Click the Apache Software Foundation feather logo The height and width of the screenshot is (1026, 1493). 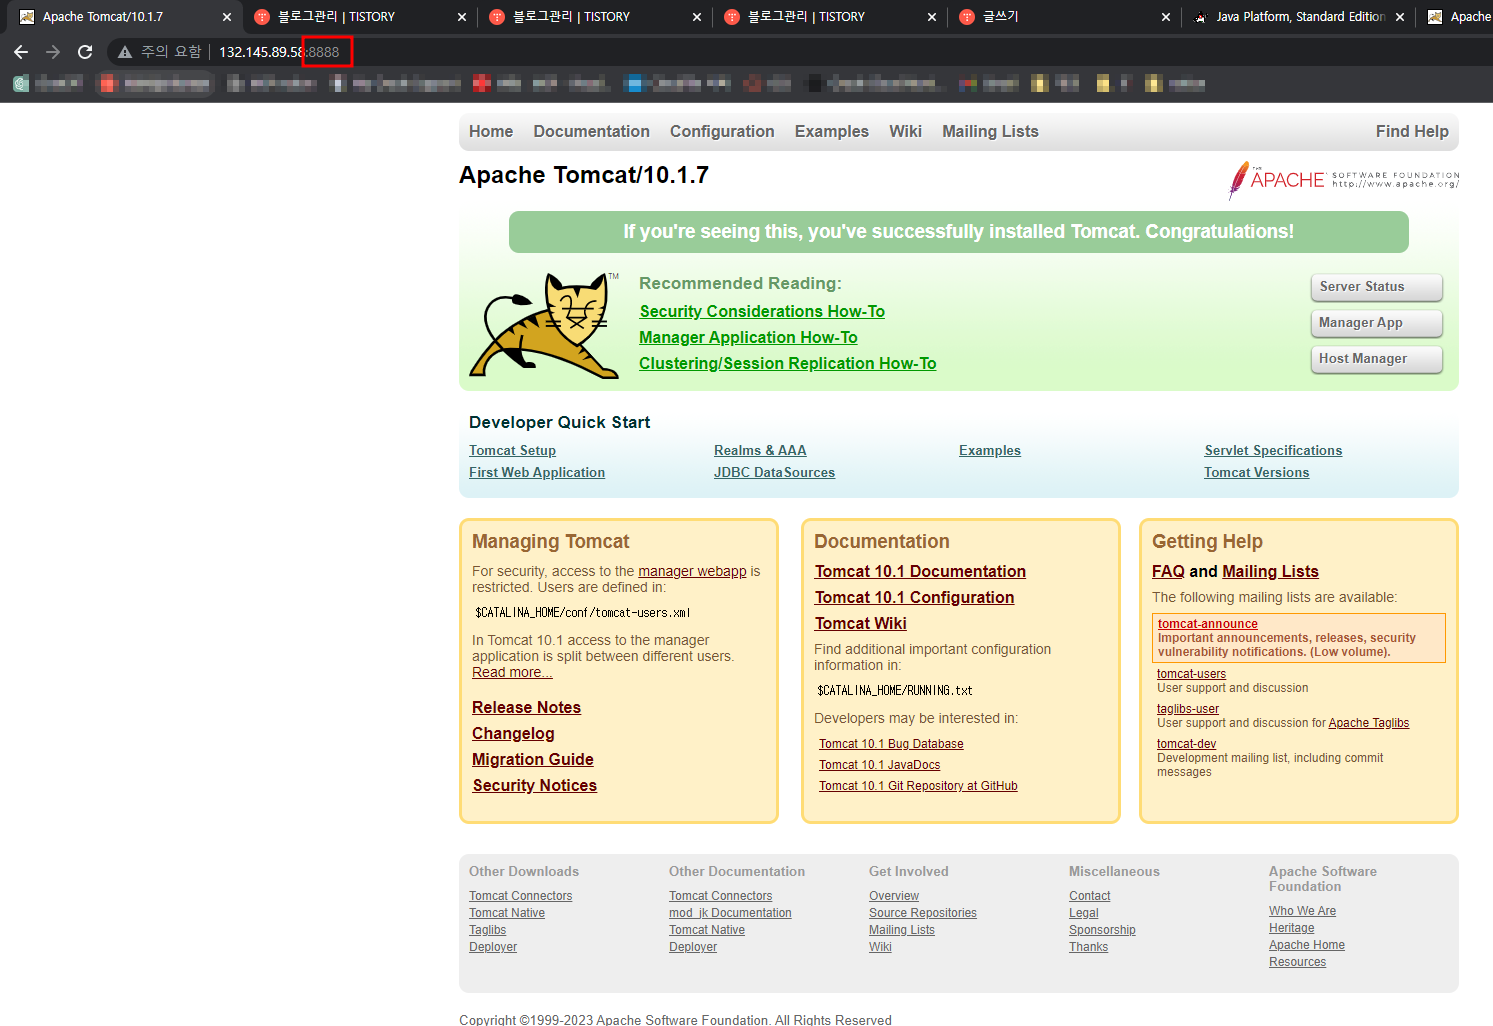[1343, 180]
